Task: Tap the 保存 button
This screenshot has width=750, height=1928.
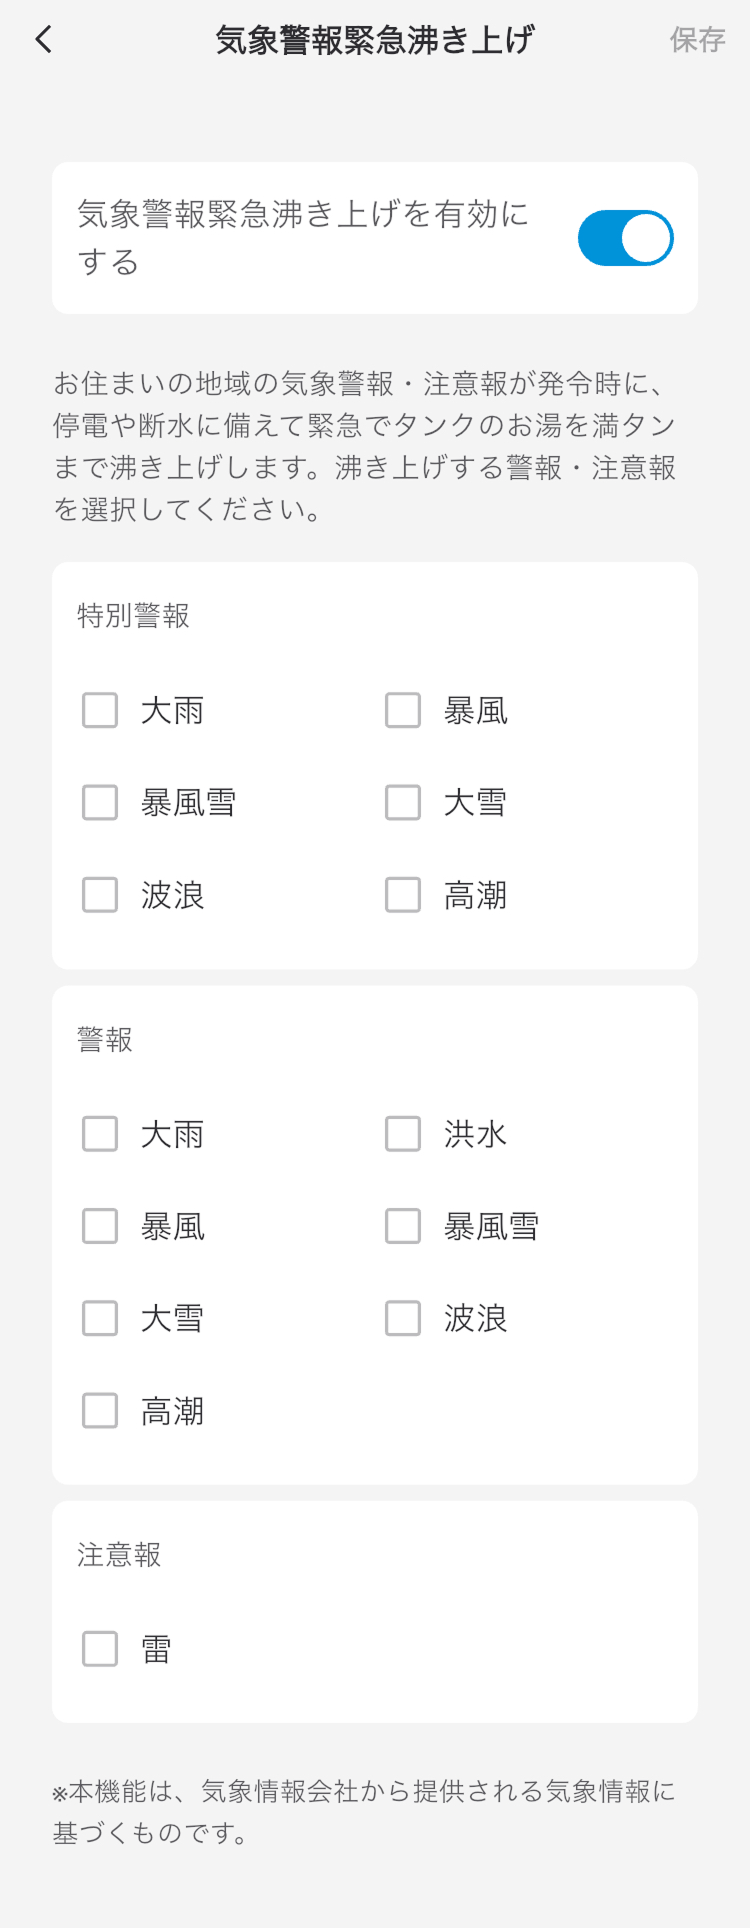Action: [697, 40]
